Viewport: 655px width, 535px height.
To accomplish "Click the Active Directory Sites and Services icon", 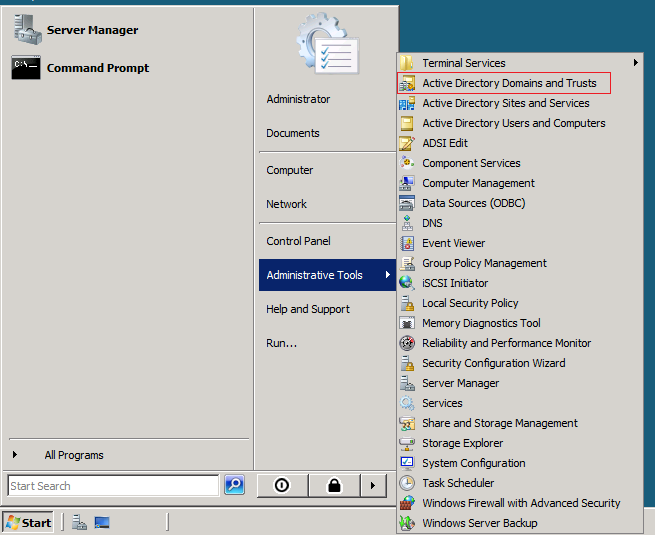I will point(407,103).
